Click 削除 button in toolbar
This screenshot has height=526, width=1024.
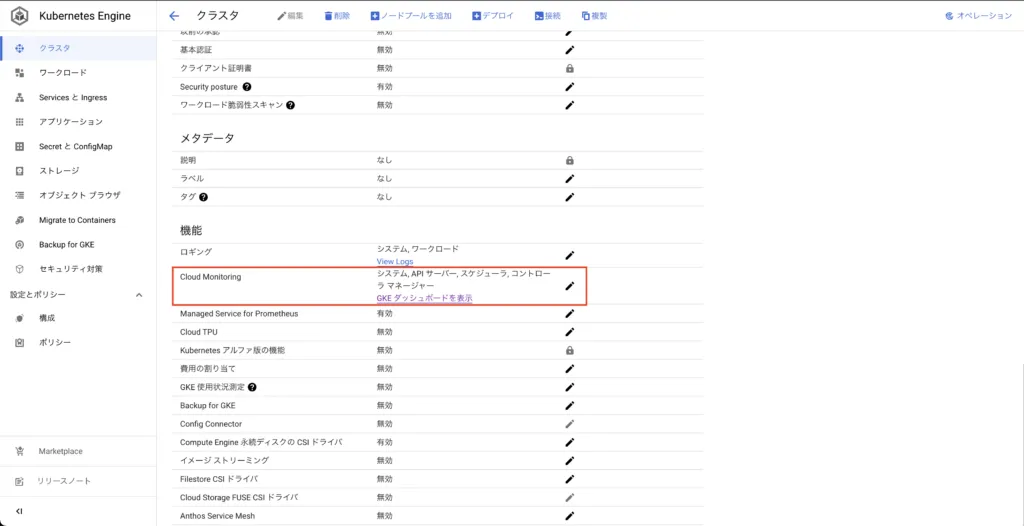[x=337, y=16]
